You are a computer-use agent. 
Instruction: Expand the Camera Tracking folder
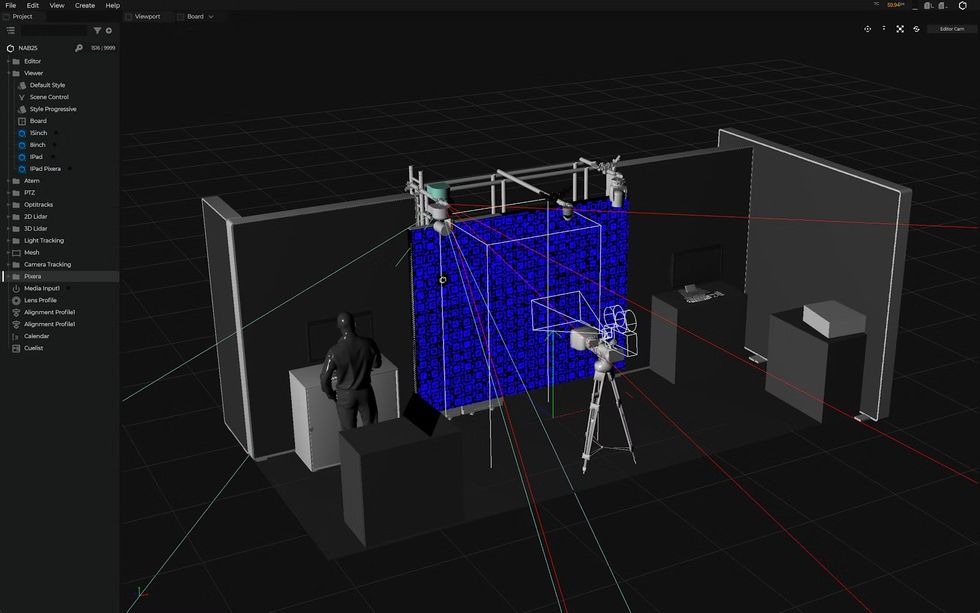(x=8, y=264)
